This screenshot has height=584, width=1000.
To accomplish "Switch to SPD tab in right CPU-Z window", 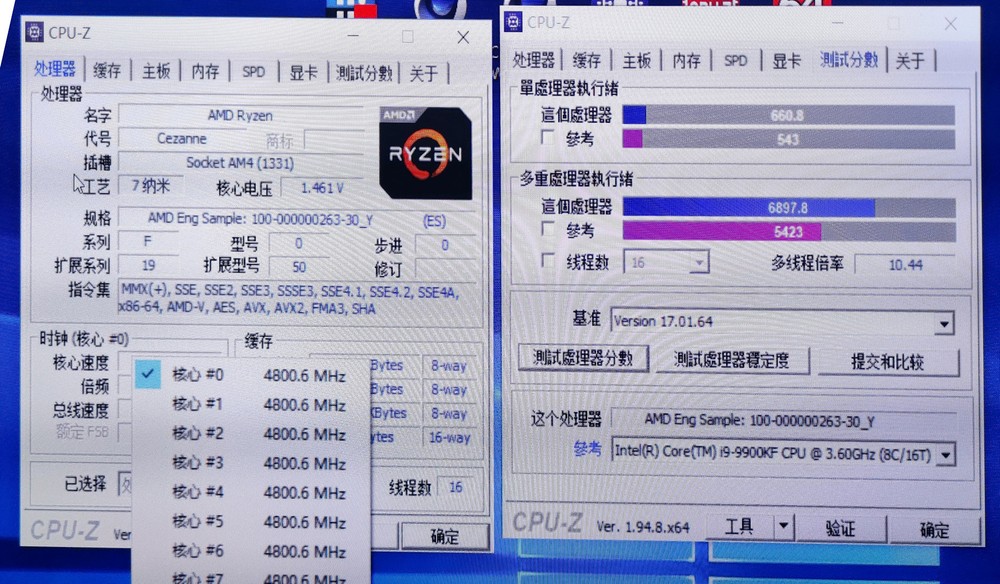I will 735,61.
